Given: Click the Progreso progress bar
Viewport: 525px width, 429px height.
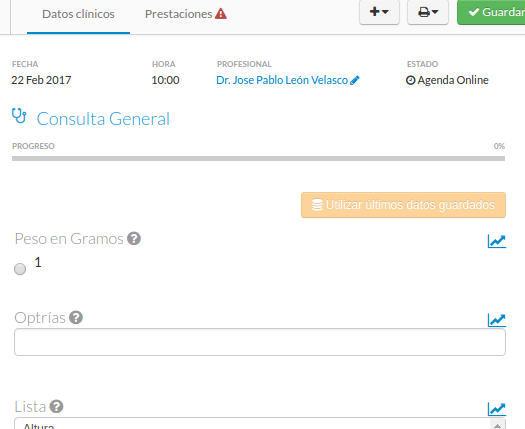Looking at the screenshot, I should [x=258, y=158].
